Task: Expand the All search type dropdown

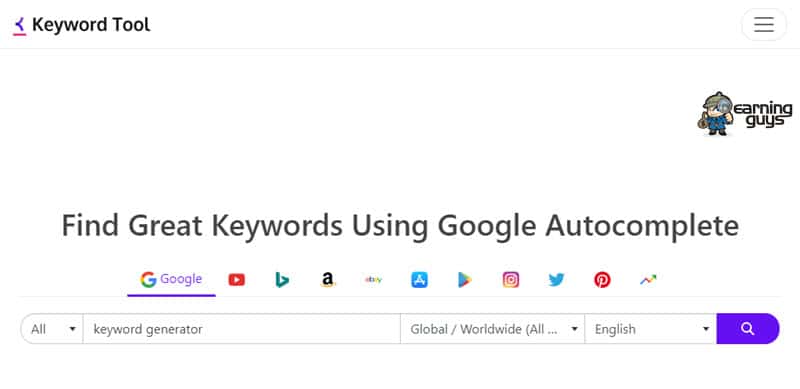Action: 52,329
